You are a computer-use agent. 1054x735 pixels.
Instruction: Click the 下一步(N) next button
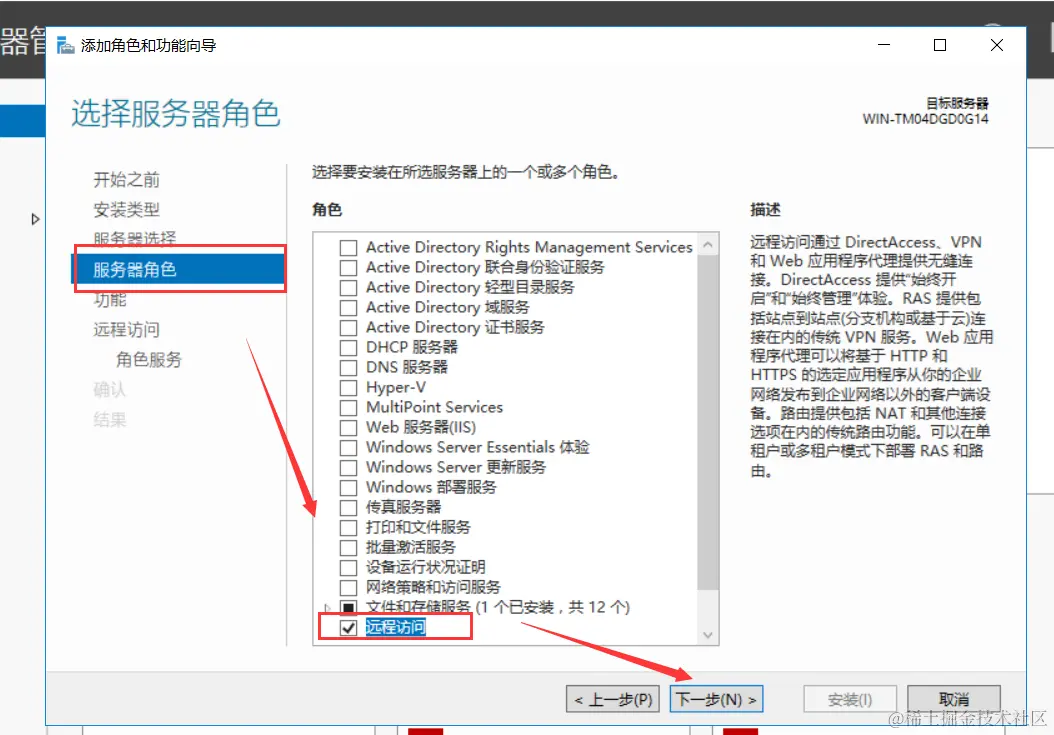pos(717,699)
